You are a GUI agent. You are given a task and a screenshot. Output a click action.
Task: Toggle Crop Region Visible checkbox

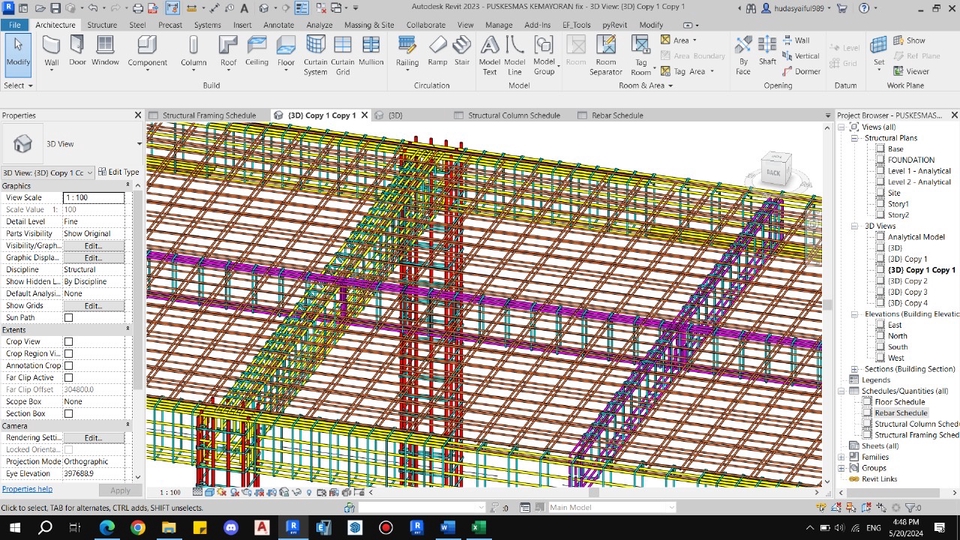(69, 354)
